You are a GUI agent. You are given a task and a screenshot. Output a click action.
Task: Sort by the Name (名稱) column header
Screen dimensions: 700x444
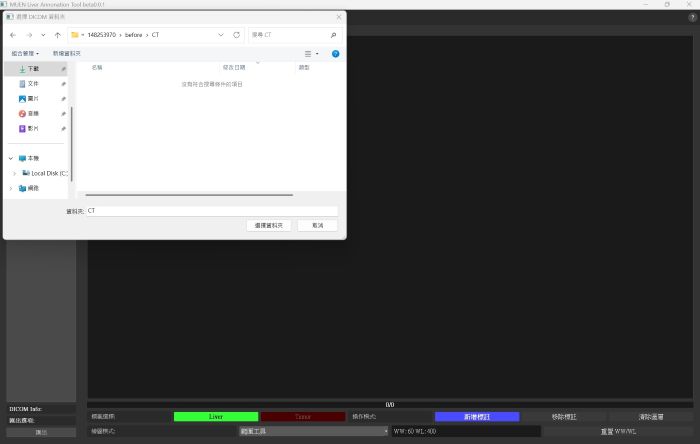[97, 67]
